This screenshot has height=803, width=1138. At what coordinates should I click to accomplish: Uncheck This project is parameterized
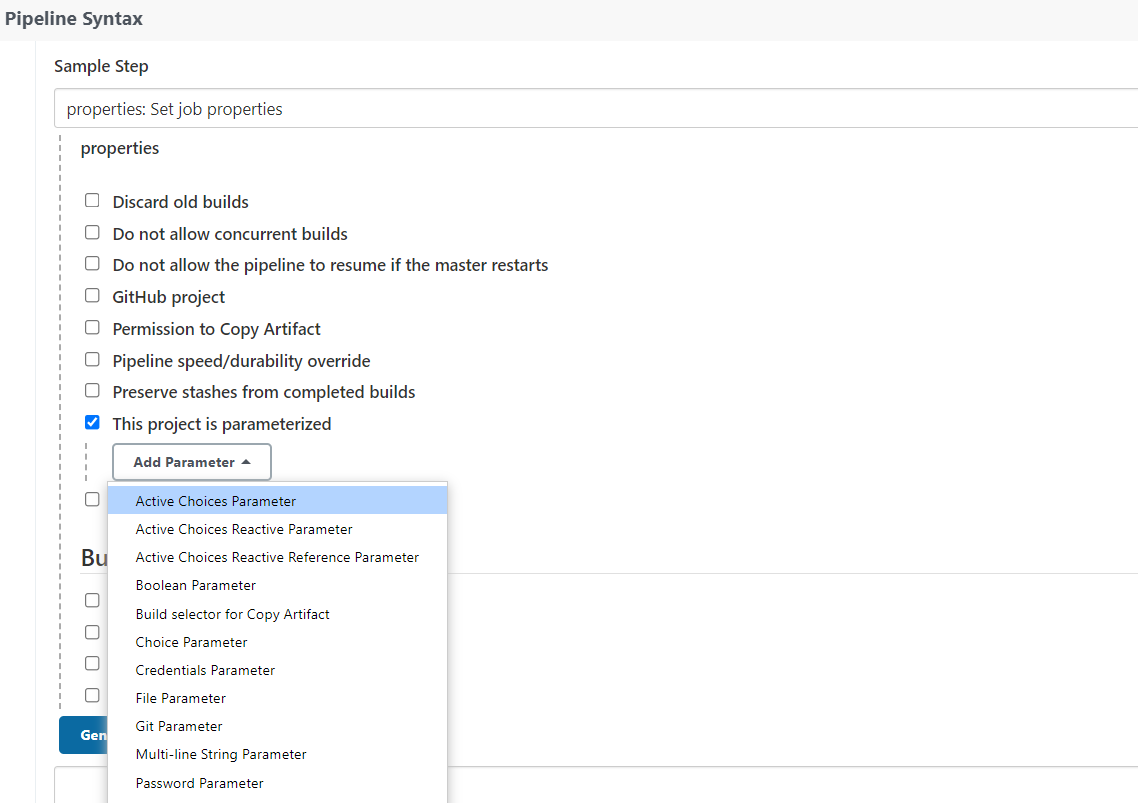coord(92,423)
